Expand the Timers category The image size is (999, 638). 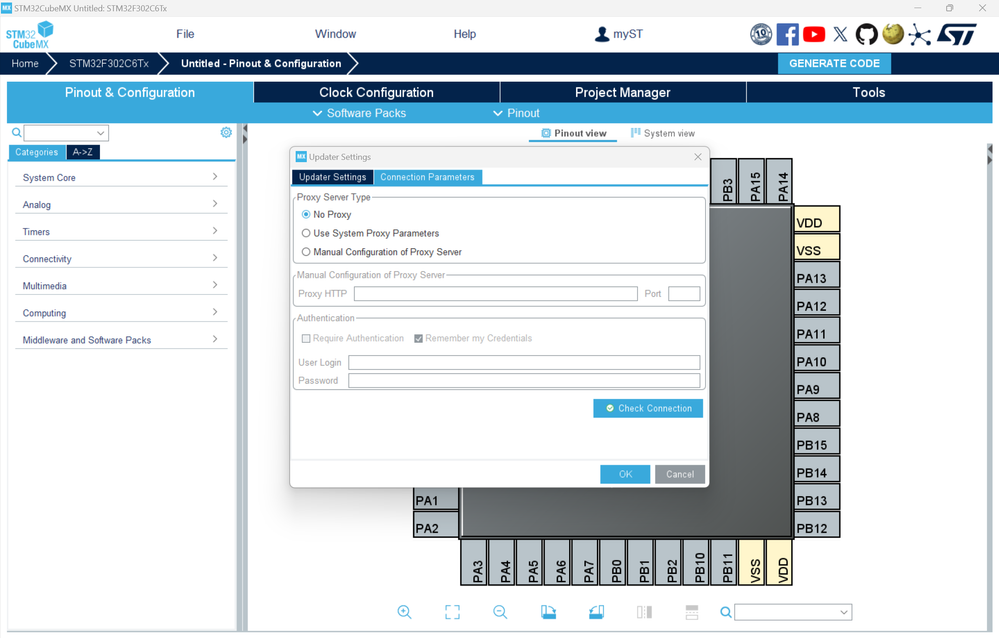tap(121, 231)
